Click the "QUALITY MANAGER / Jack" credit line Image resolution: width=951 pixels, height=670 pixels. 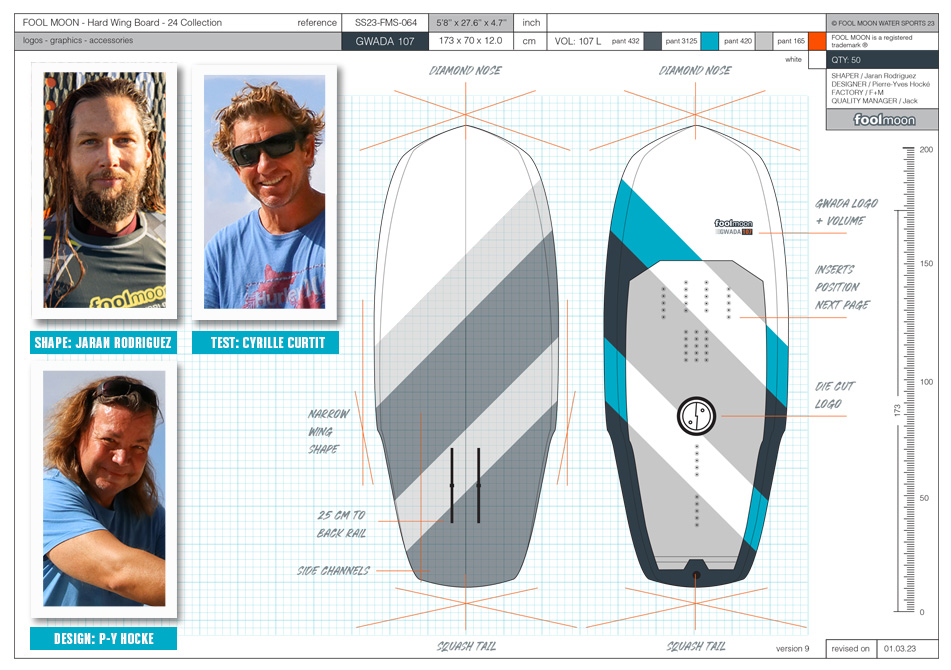coord(874,101)
